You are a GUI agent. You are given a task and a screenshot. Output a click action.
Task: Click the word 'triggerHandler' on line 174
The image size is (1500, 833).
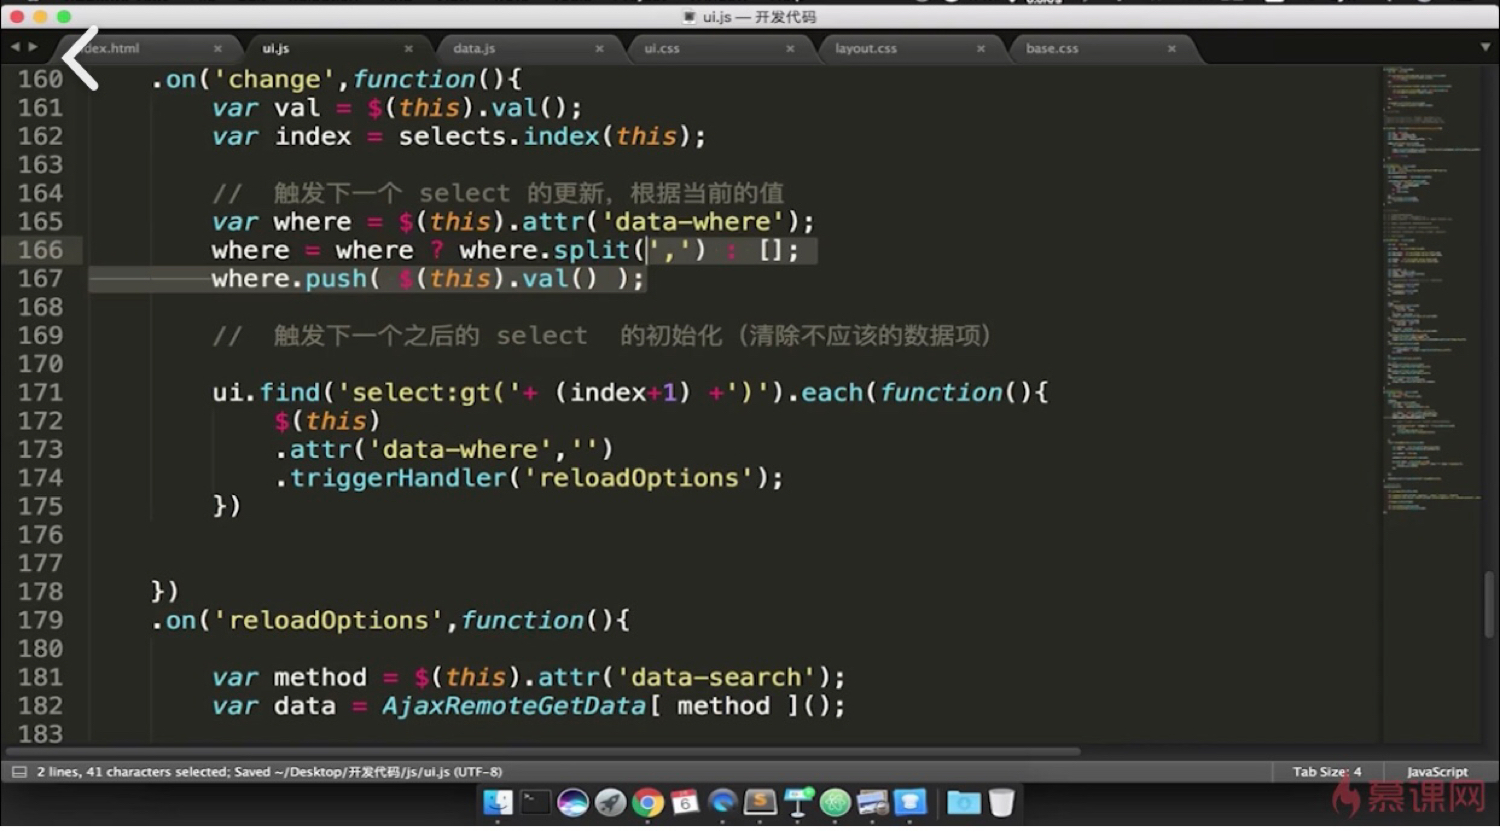click(398, 478)
